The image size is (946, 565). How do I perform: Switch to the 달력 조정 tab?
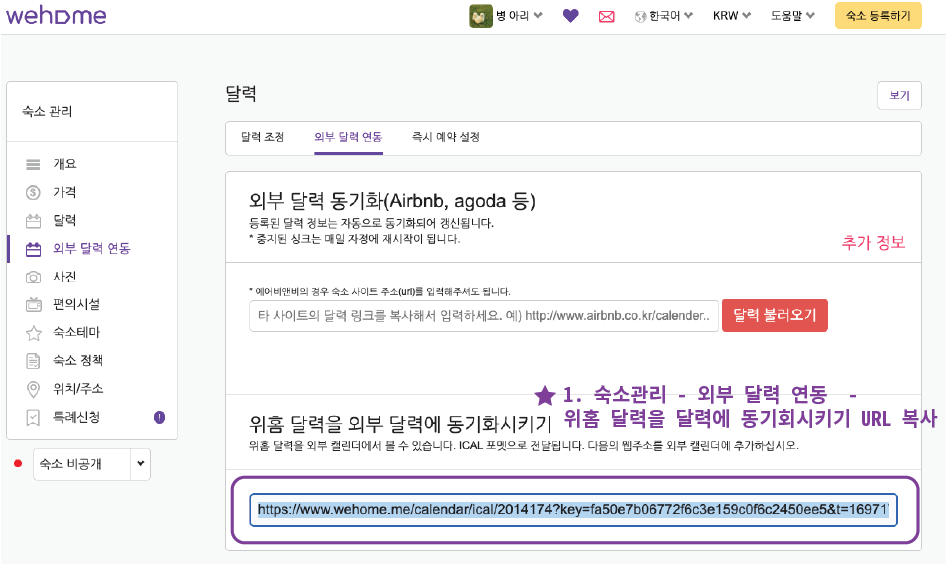click(x=262, y=137)
